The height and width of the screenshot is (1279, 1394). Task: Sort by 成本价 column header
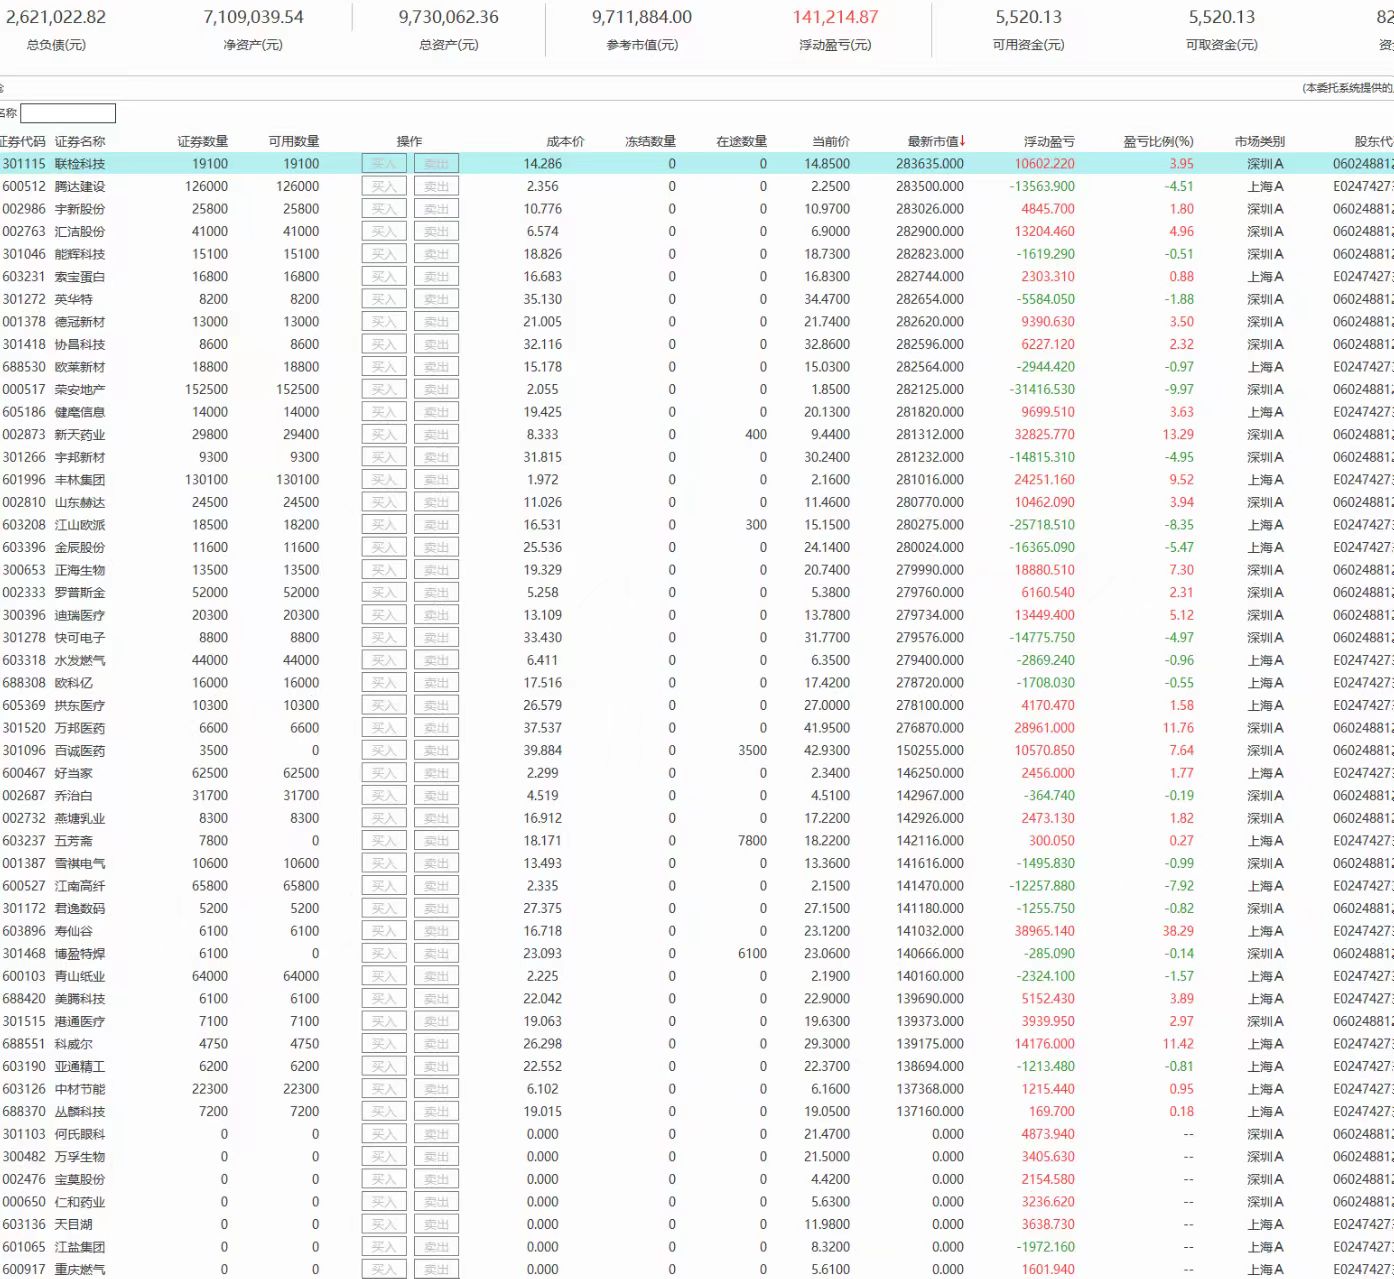click(x=565, y=141)
